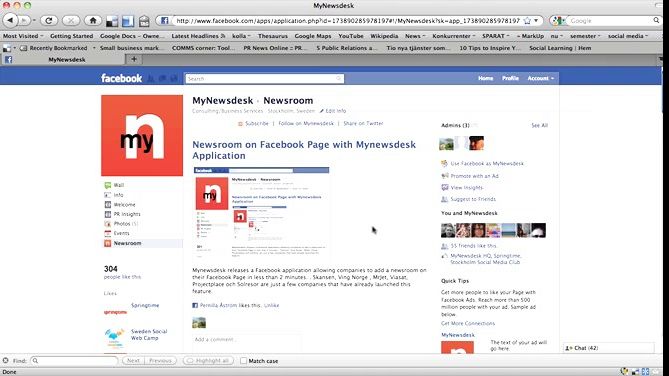This screenshot has height=376, width=669.
Task: Click the Previous find button
Action: pos(160,361)
